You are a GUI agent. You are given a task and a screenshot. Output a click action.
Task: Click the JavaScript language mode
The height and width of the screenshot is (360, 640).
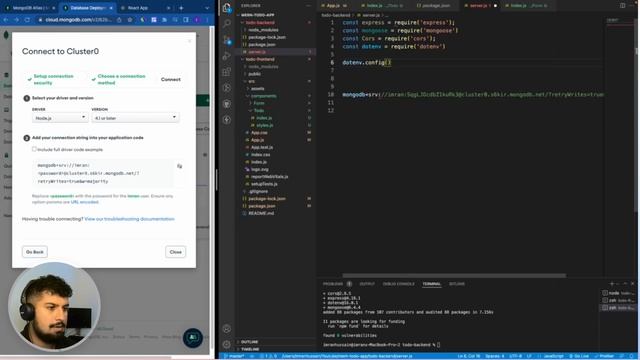[x=553, y=356]
